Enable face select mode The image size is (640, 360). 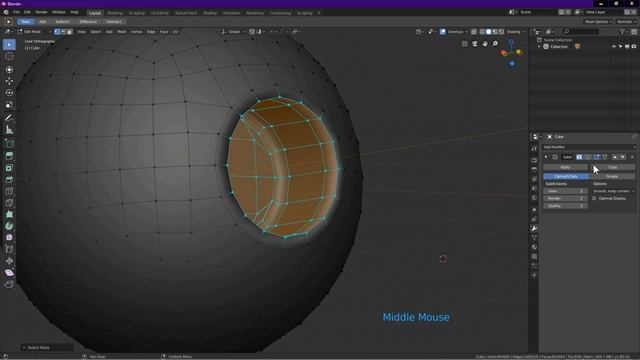pos(69,31)
